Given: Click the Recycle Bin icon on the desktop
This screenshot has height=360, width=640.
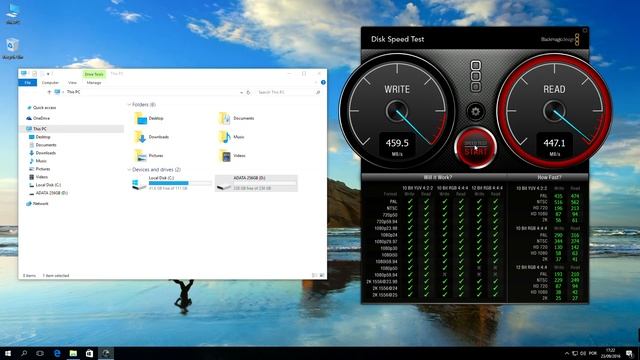Looking at the screenshot, I should (13, 49).
